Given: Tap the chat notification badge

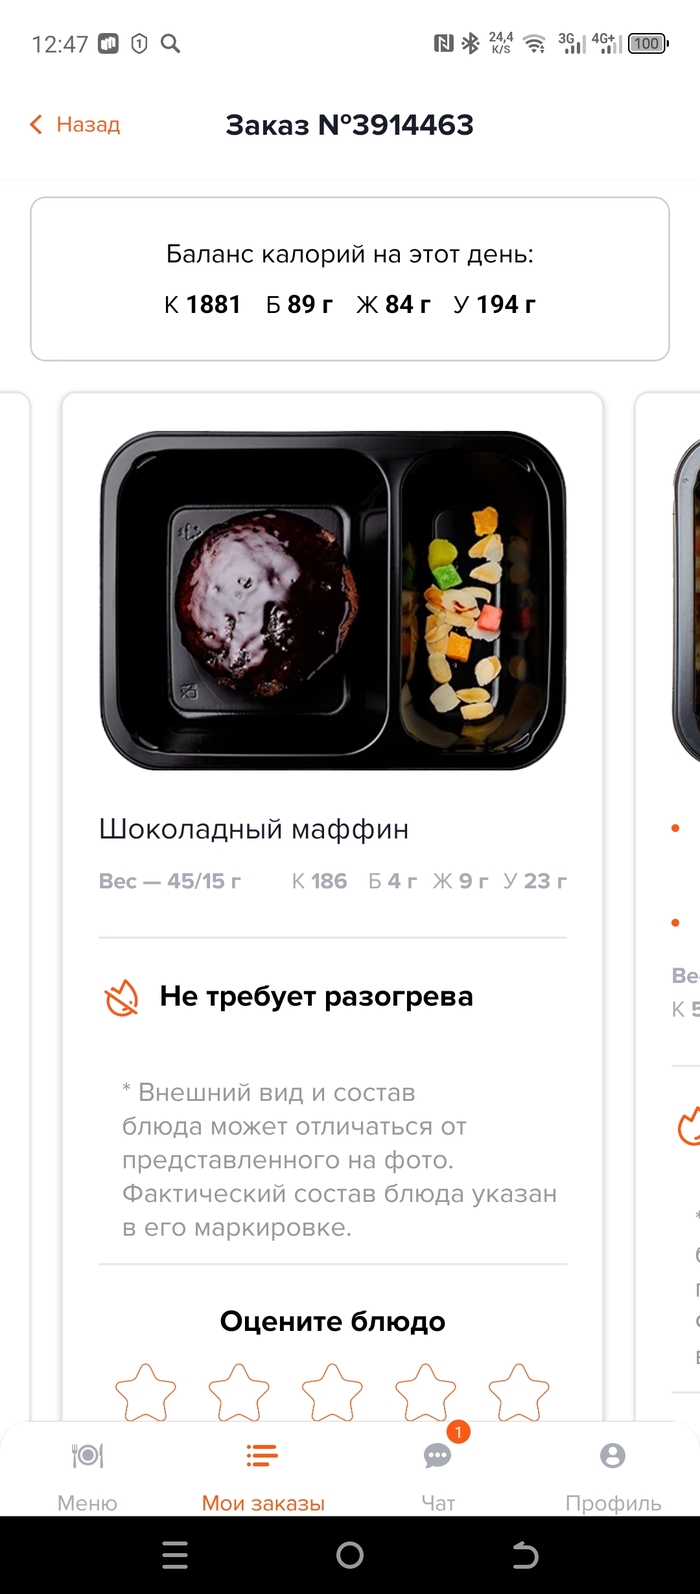Looking at the screenshot, I should 458,1432.
